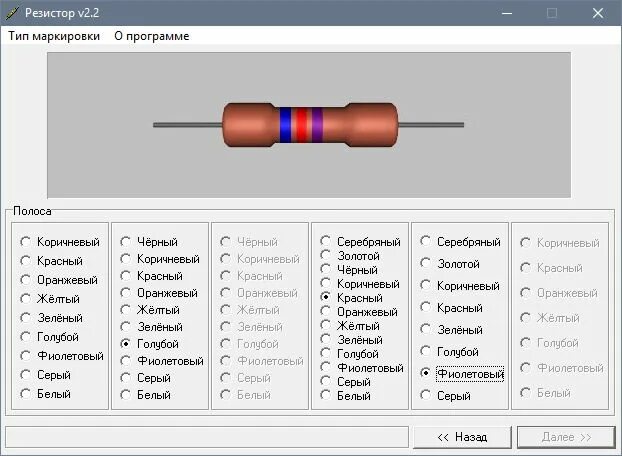Click the Назад button
Viewport: 622px width, 456px height.
462,437
